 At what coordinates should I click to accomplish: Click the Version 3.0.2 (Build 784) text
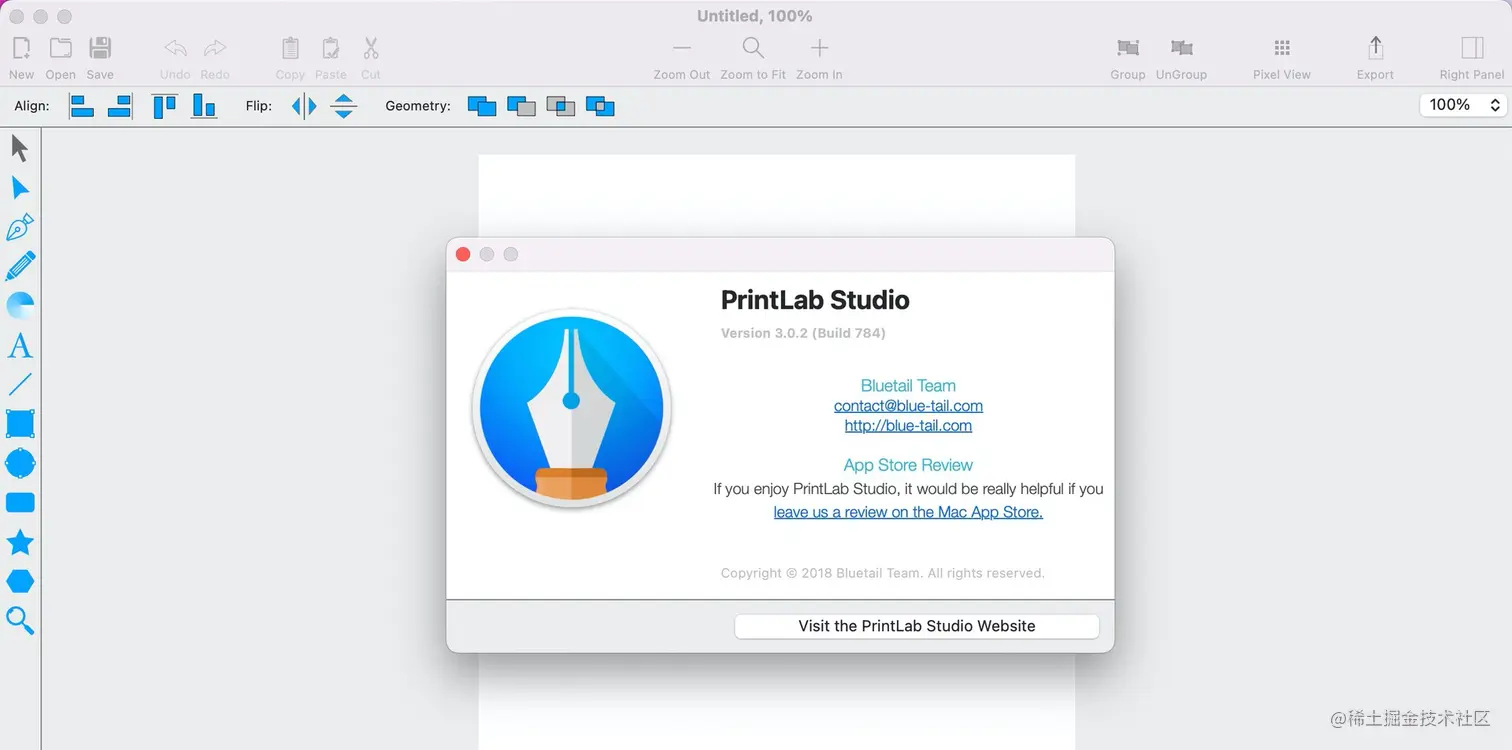point(803,333)
